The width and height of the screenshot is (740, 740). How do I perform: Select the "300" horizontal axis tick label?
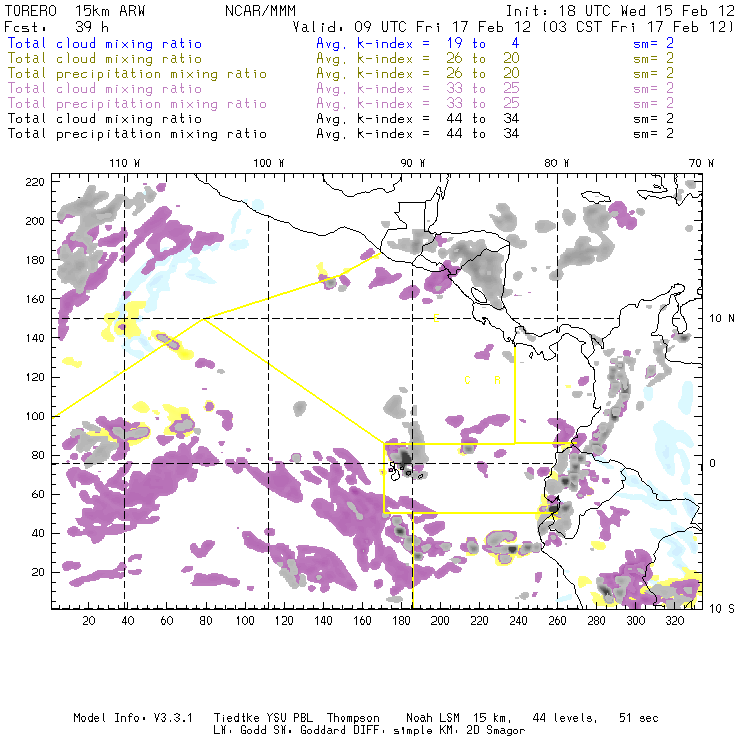(635, 621)
